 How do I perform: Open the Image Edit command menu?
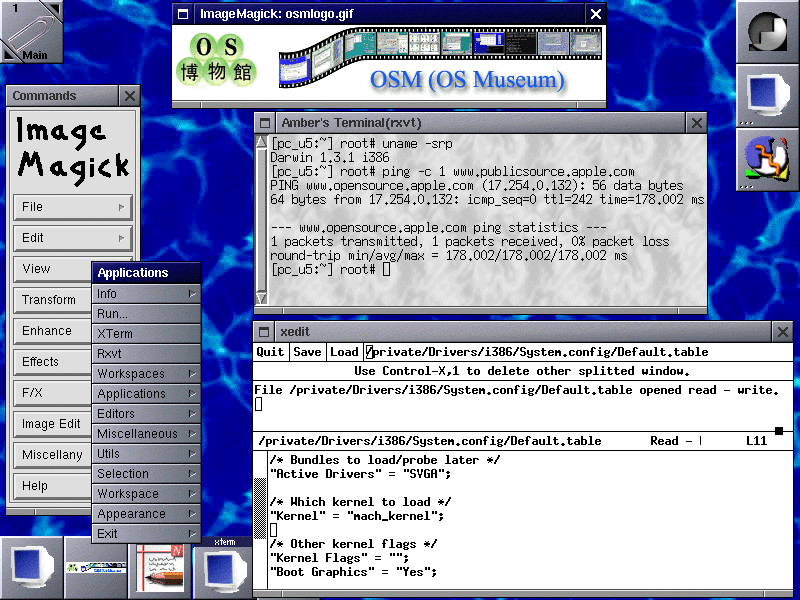(x=53, y=424)
